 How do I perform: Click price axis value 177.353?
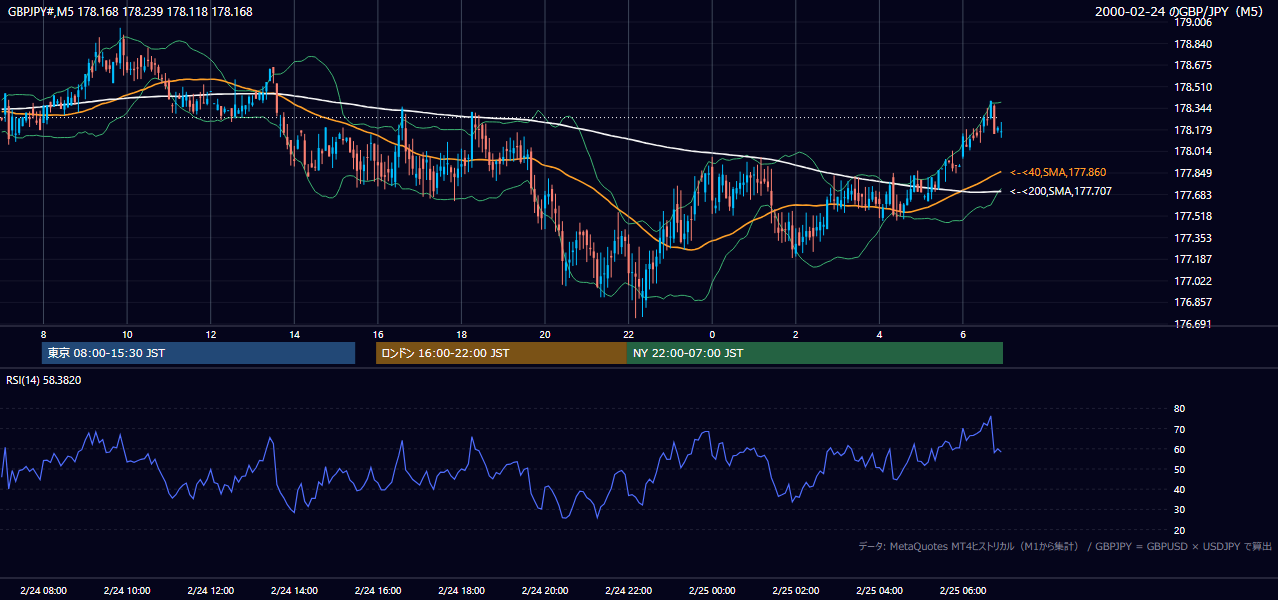pos(1193,238)
